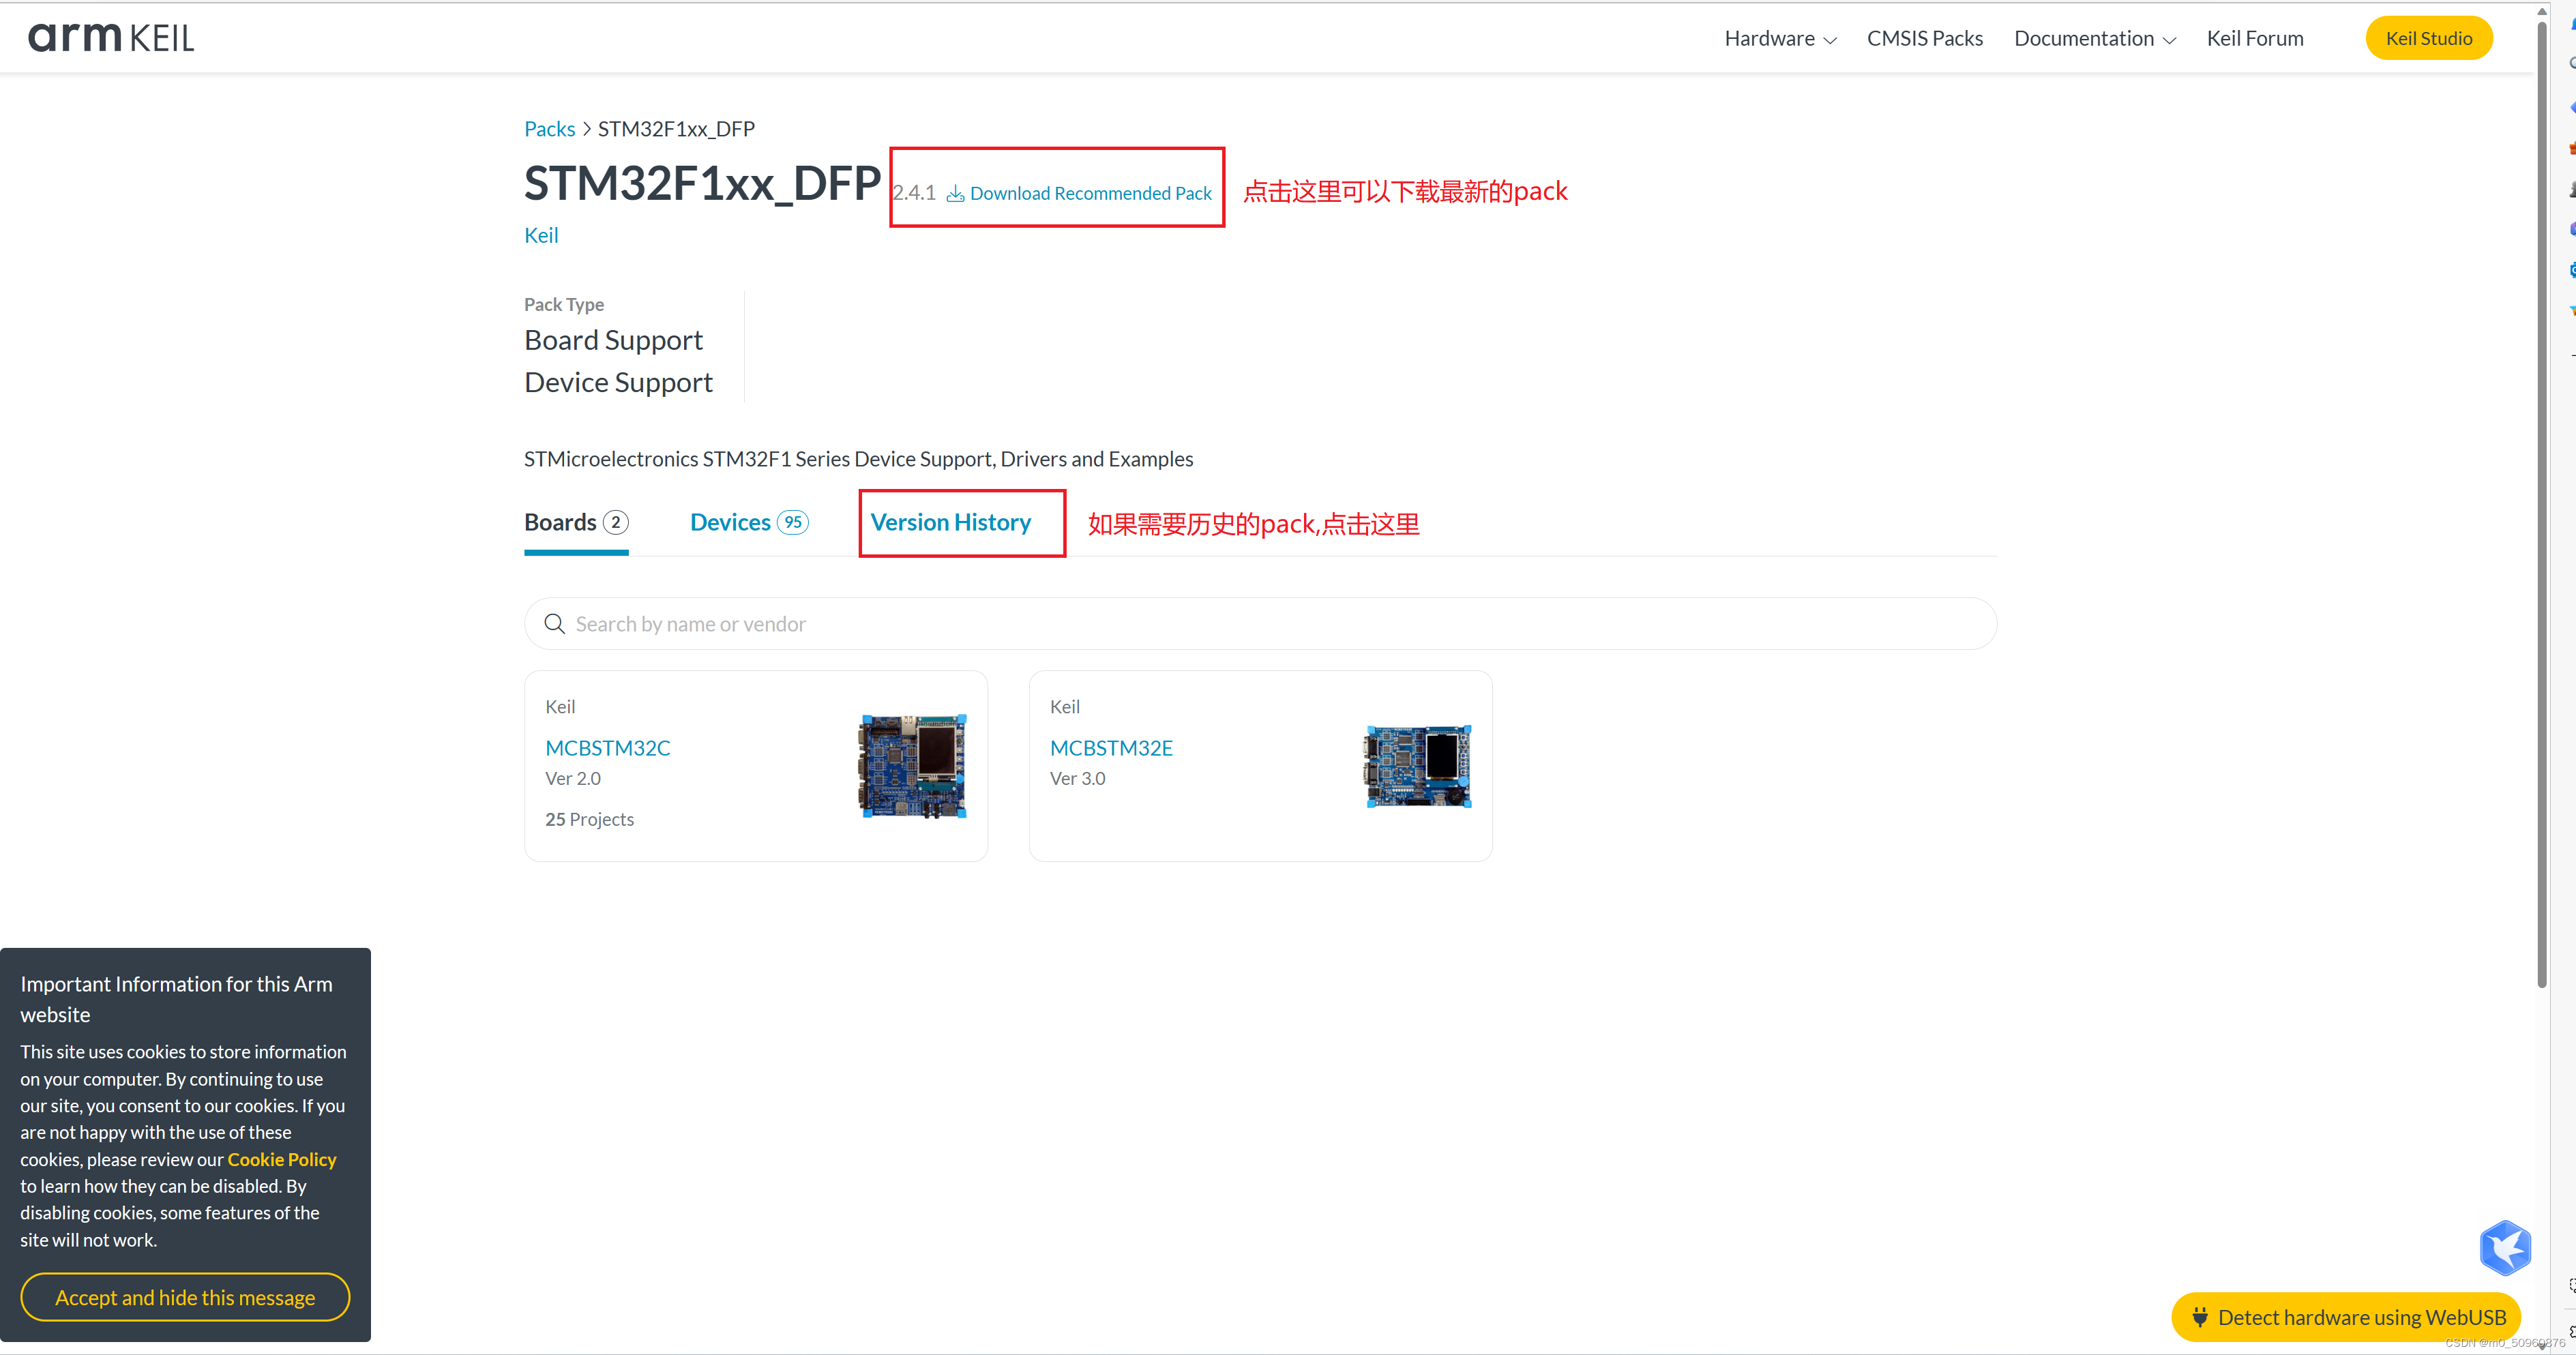
Task: Select the Boards tab
Action: click(576, 522)
